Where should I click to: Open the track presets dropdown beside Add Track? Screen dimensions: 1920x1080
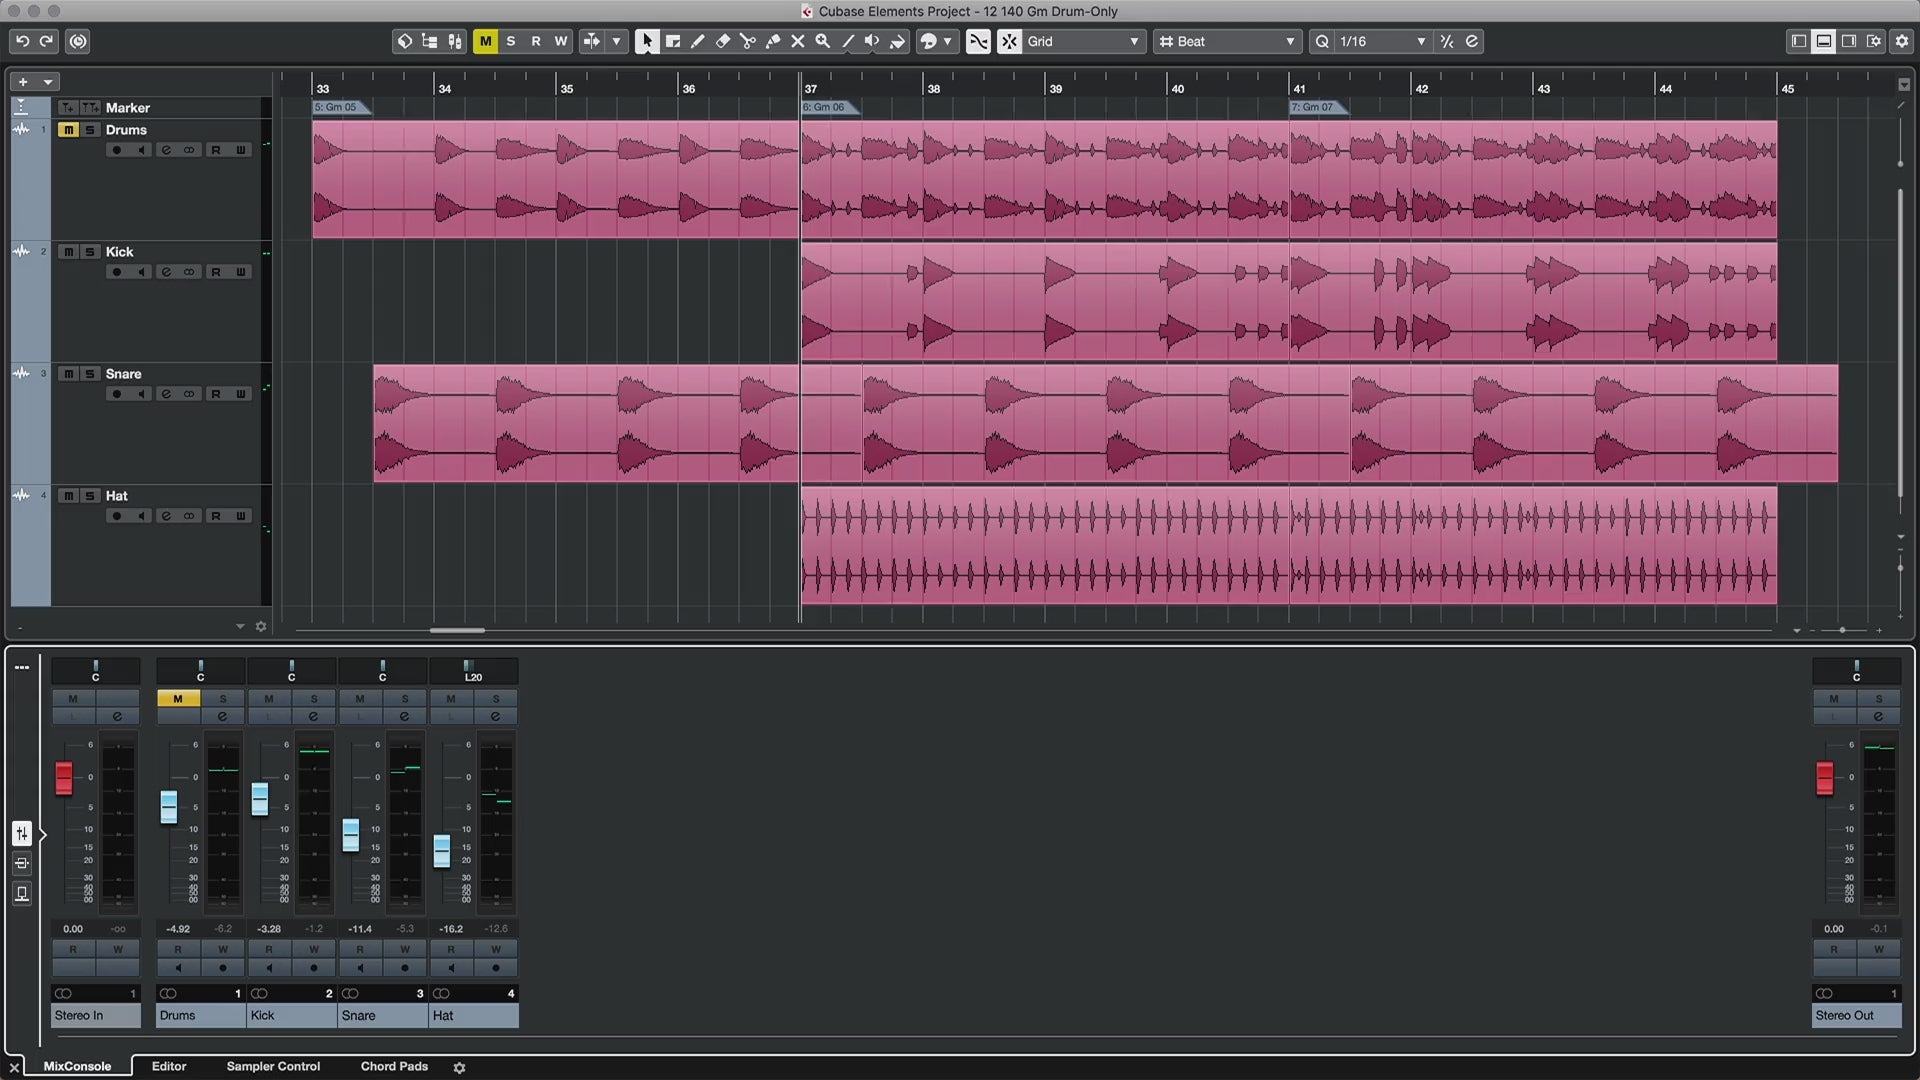coord(48,82)
